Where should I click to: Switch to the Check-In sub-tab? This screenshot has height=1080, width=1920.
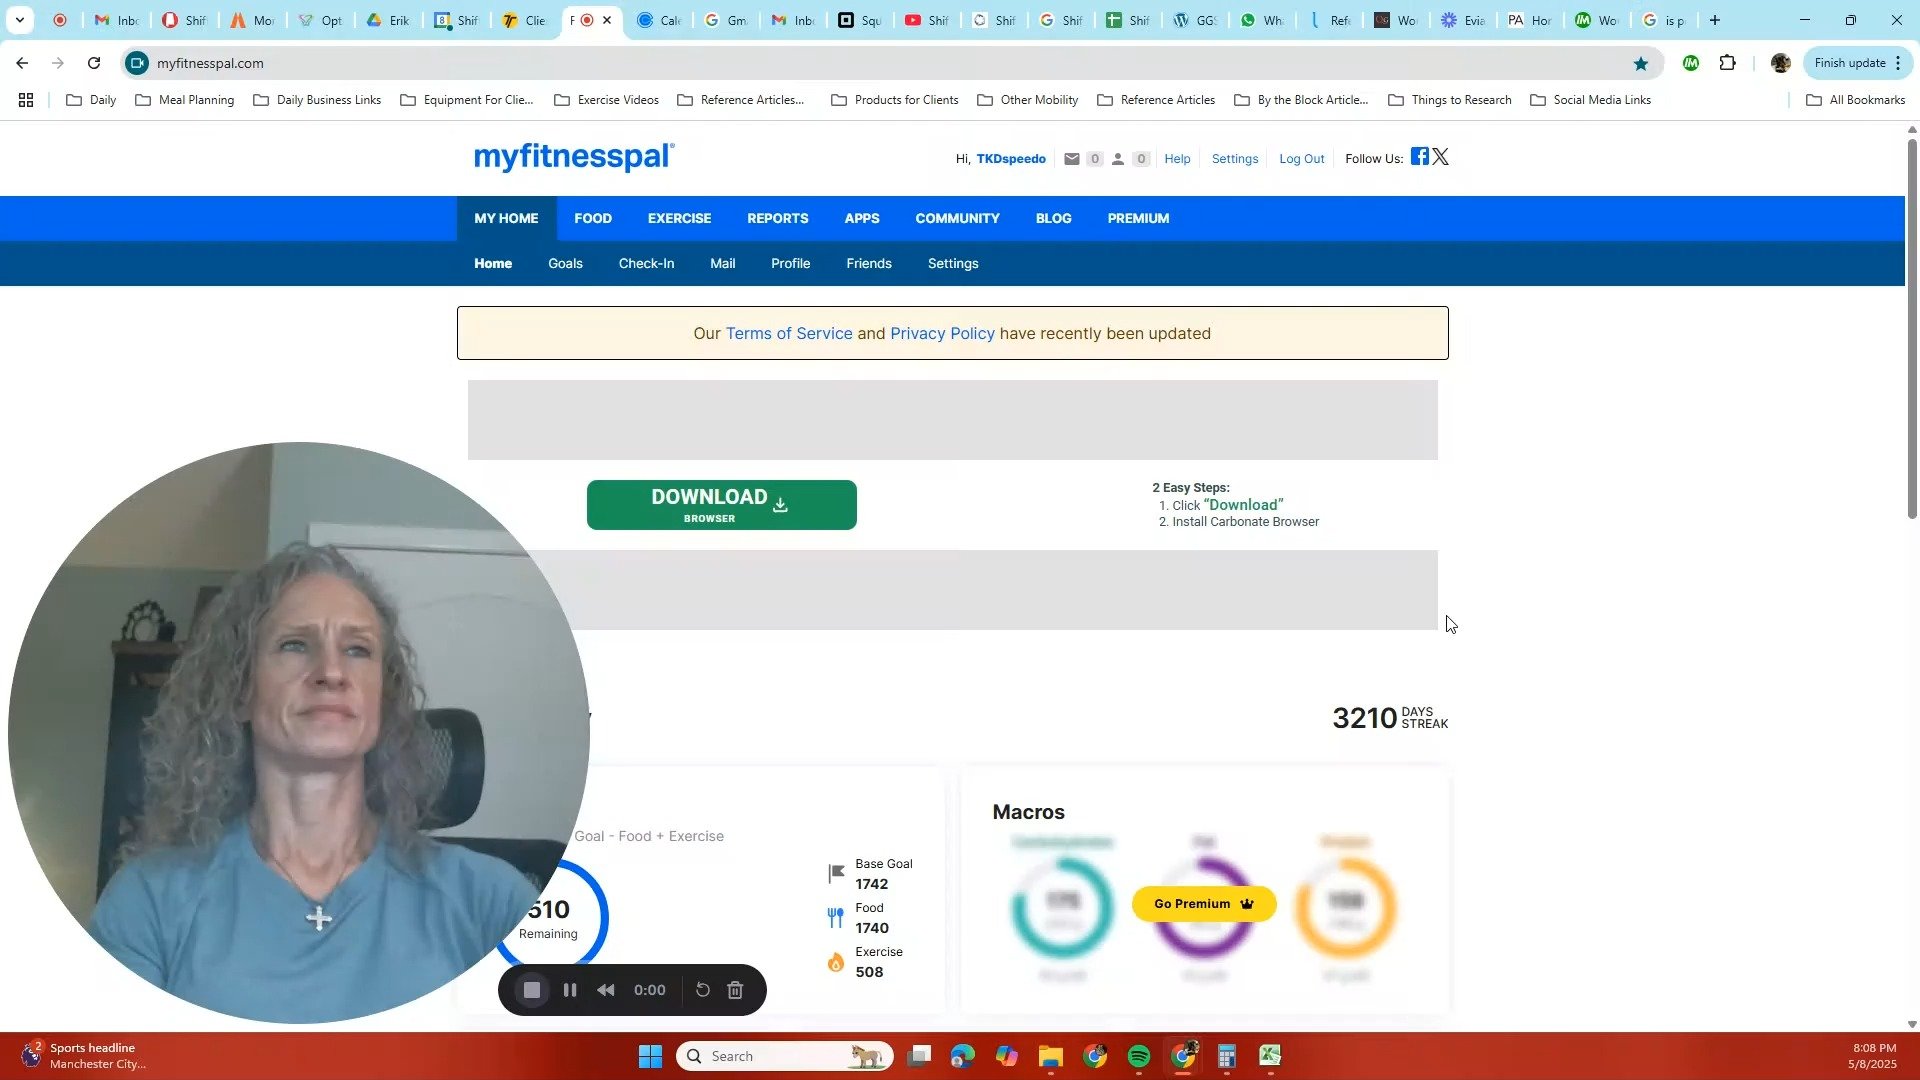tap(647, 264)
